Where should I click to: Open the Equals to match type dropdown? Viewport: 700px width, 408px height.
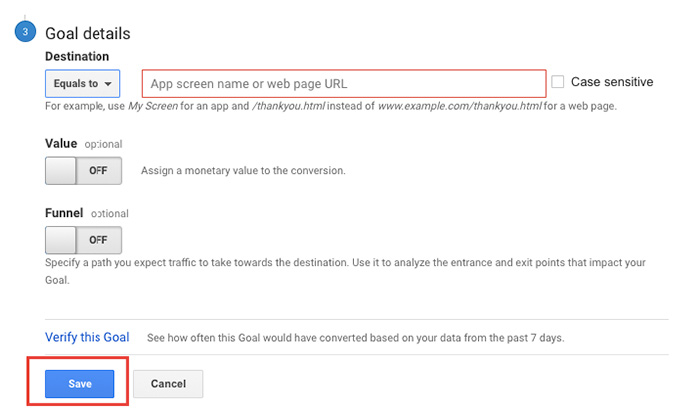point(83,83)
